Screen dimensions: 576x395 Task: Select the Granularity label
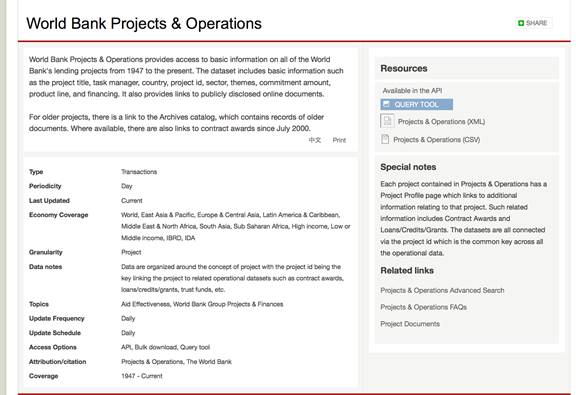pyautogui.click(x=46, y=252)
